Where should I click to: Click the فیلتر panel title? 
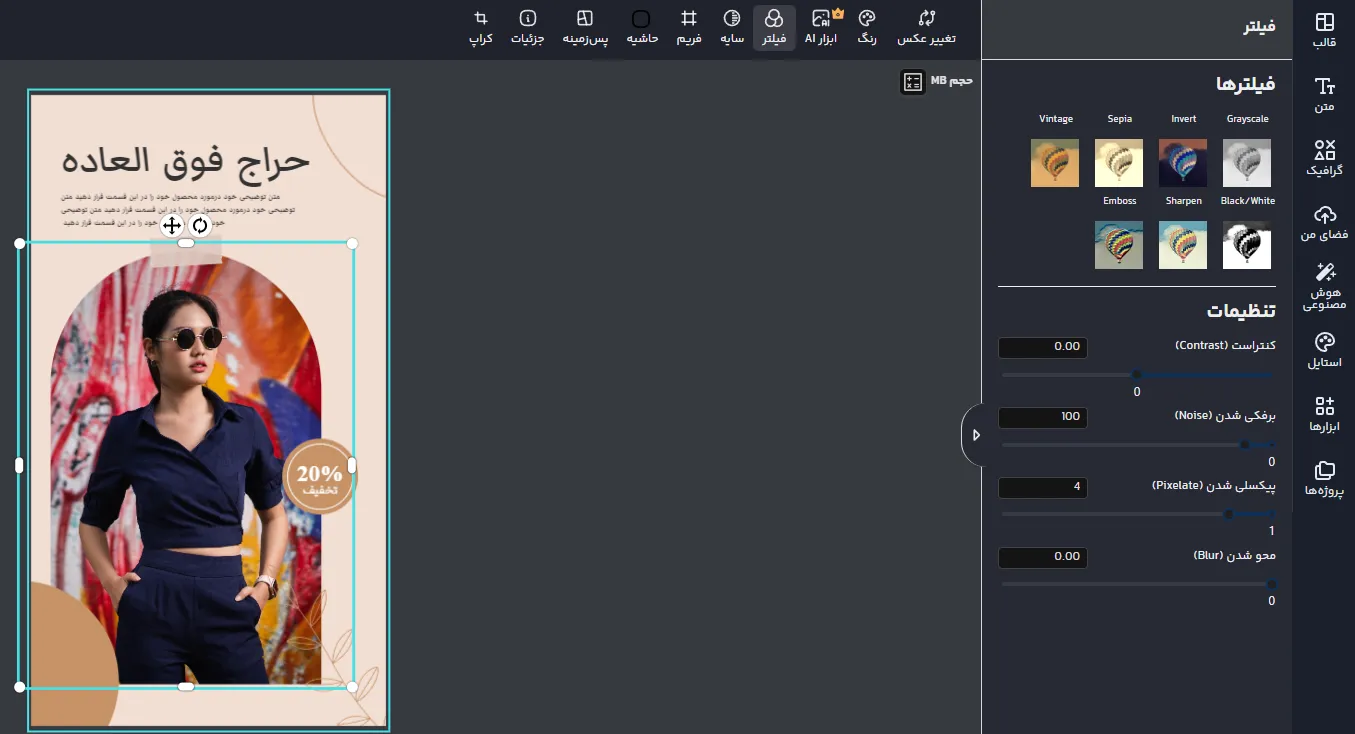pyautogui.click(x=1259, y=28)
